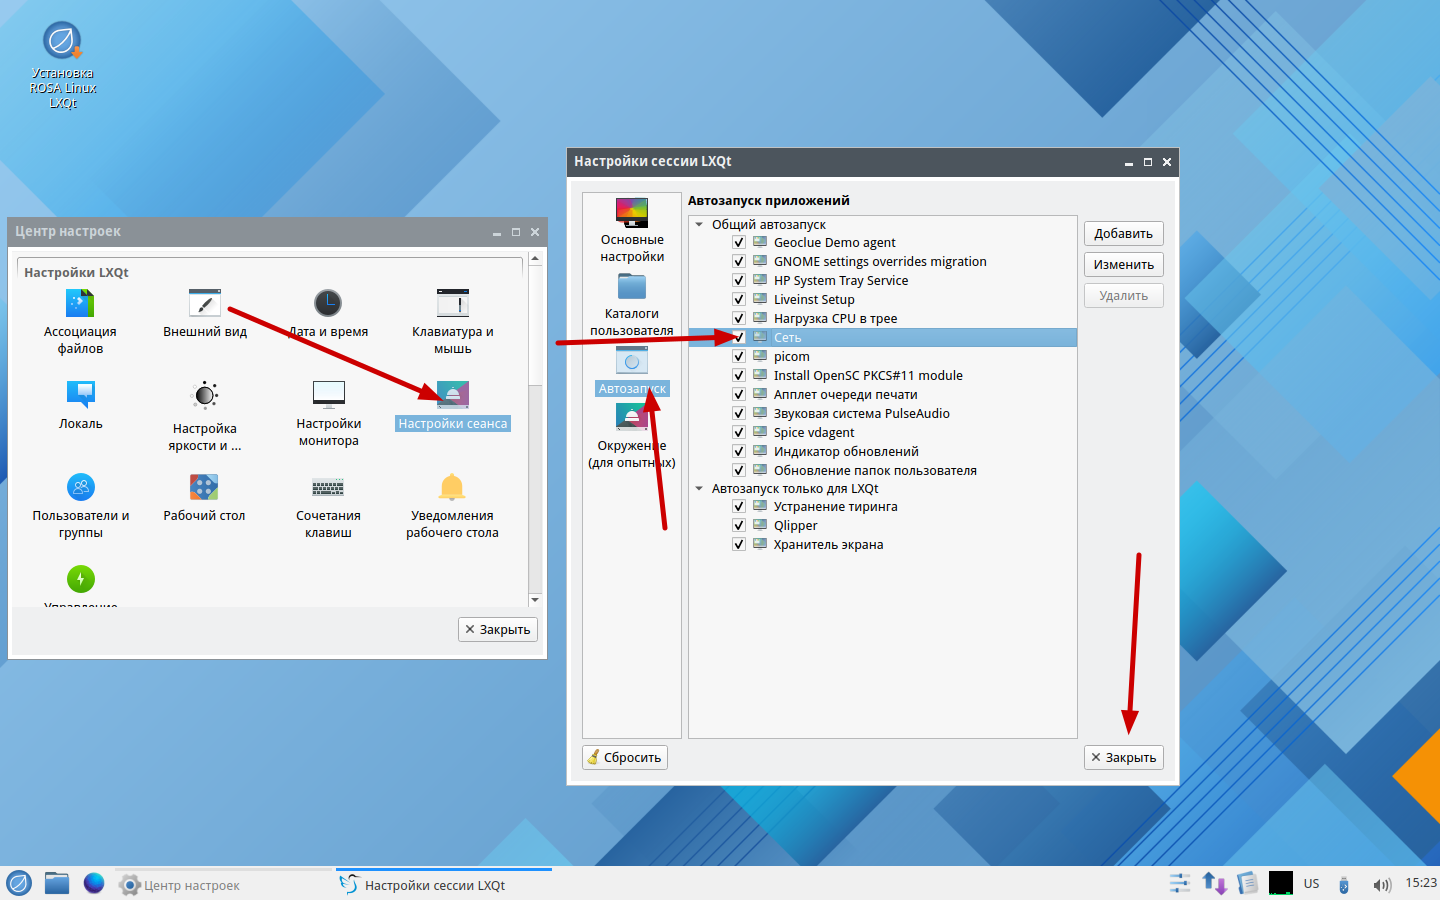Uncheck the Geoclue Demo agent autostart entry
Viewport: 1440px width, 900px height.
coord(739,243)
